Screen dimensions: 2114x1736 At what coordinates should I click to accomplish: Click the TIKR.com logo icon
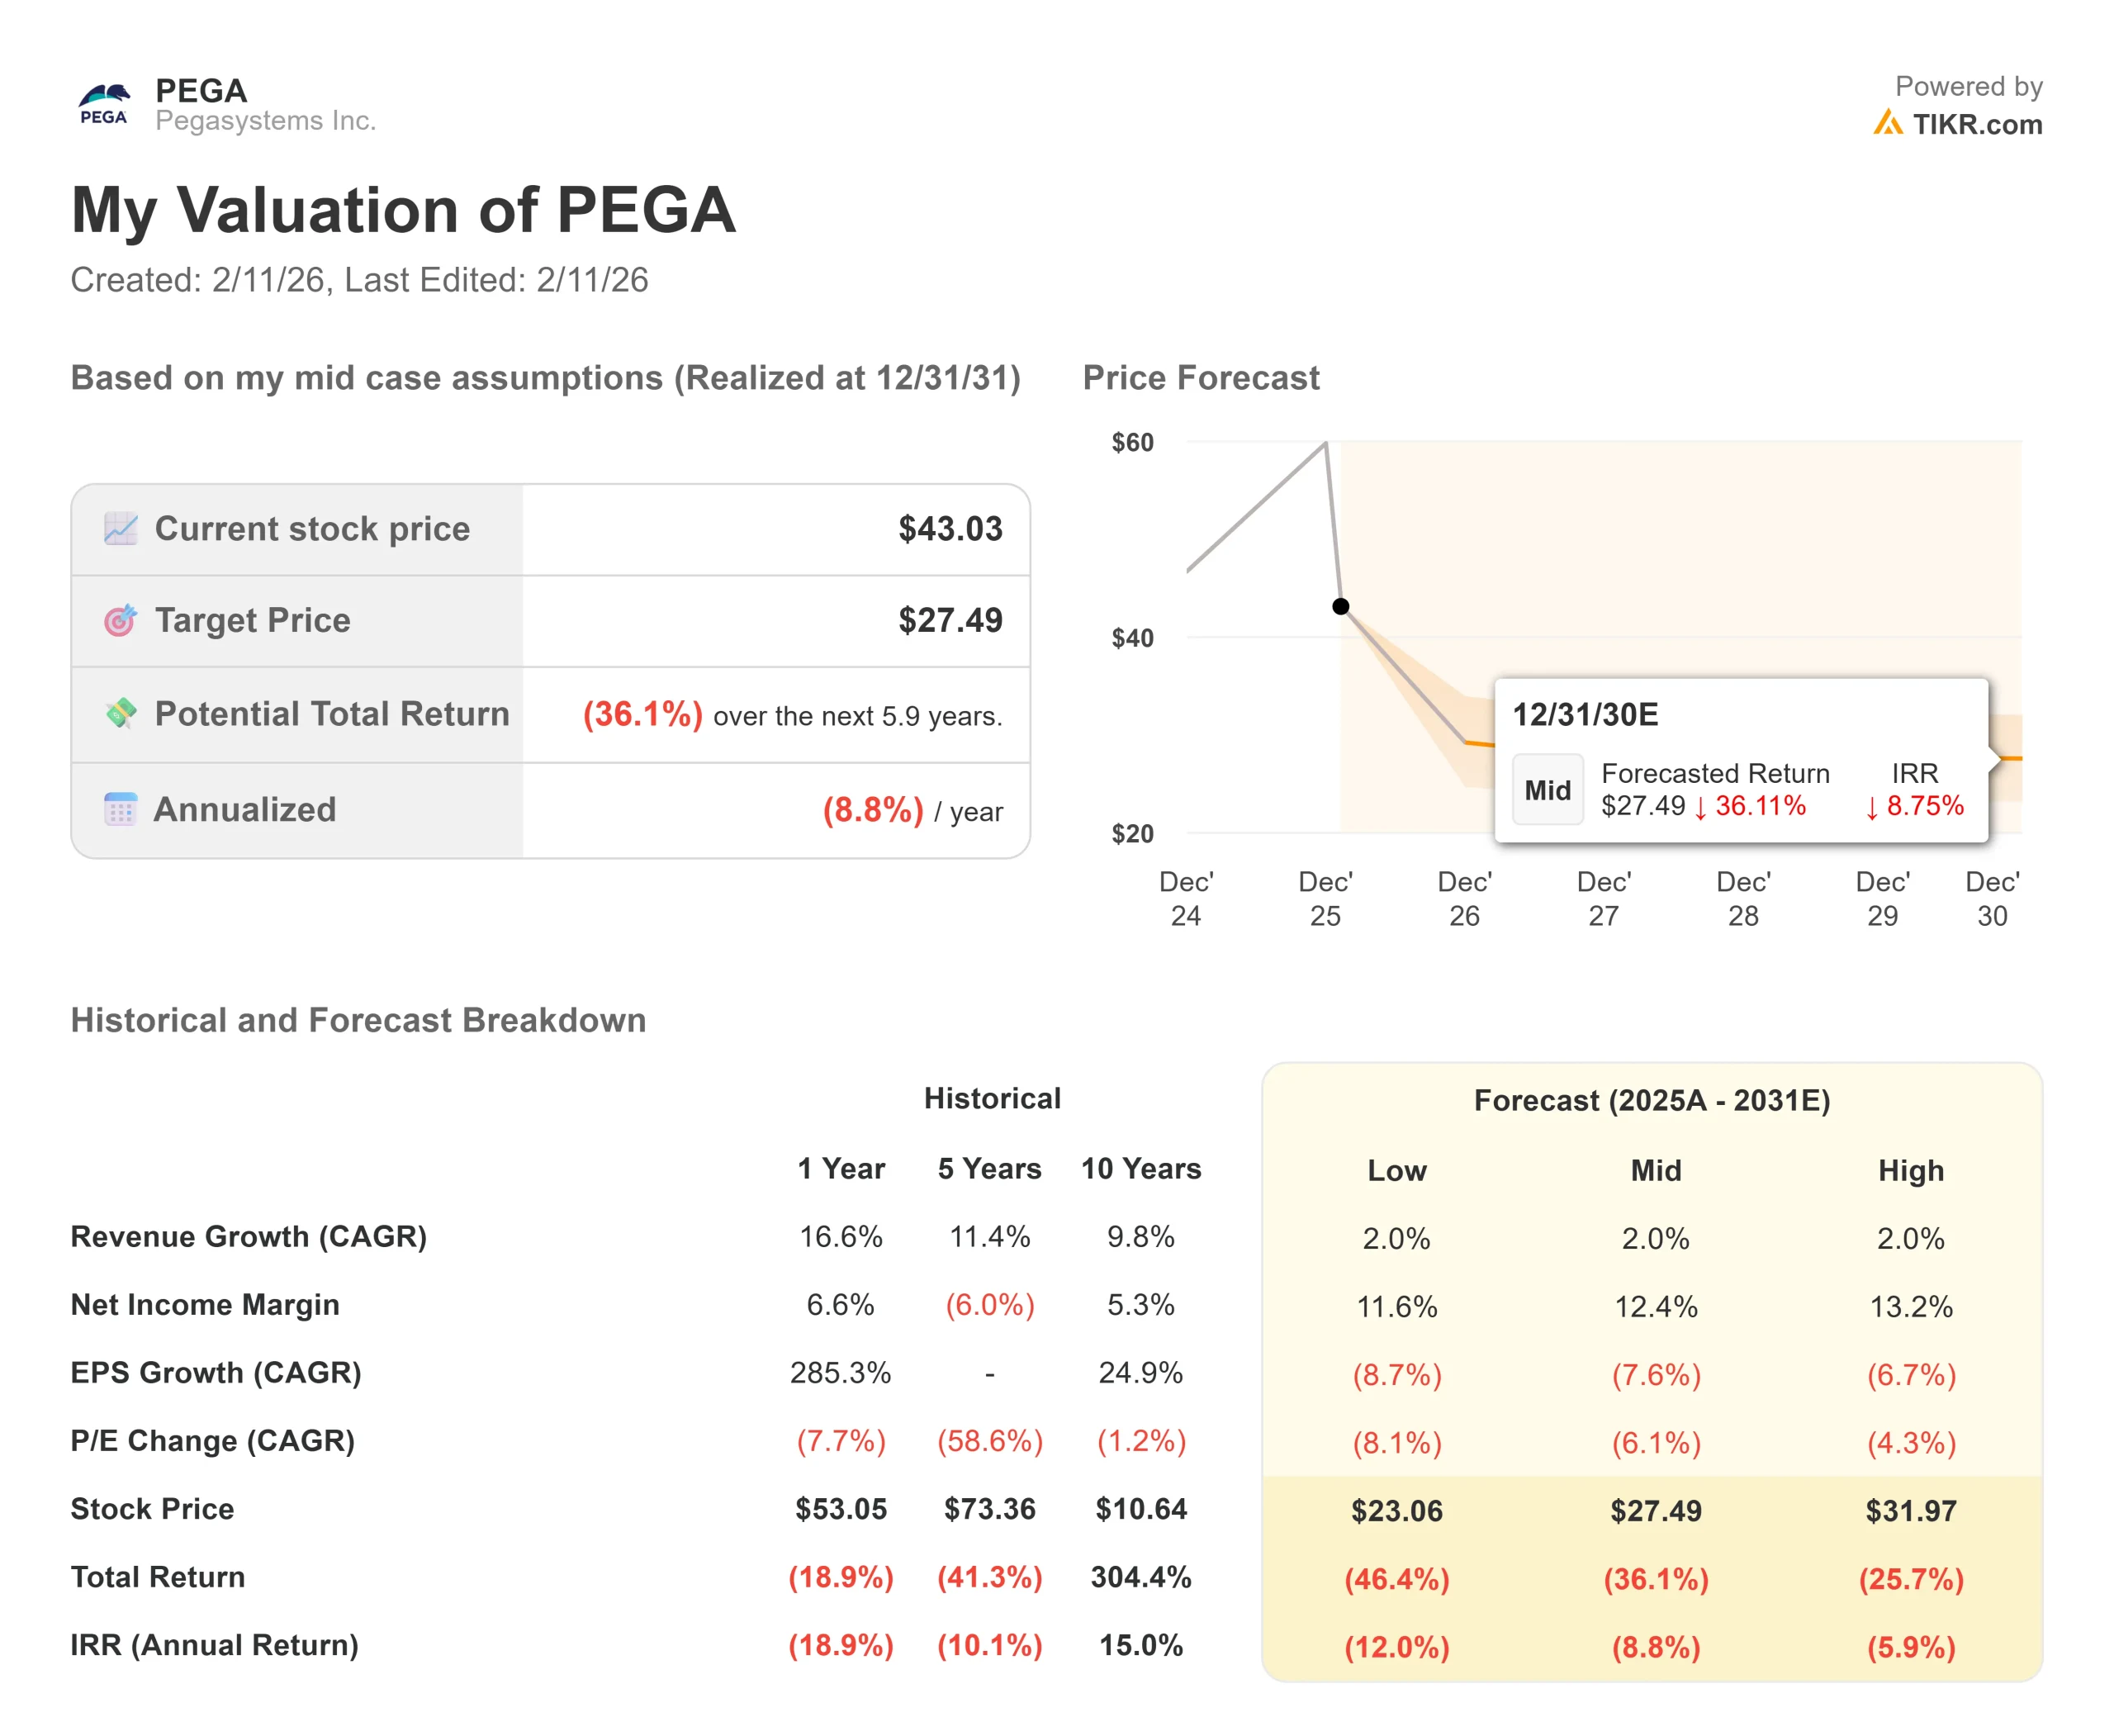(1887, 123)
